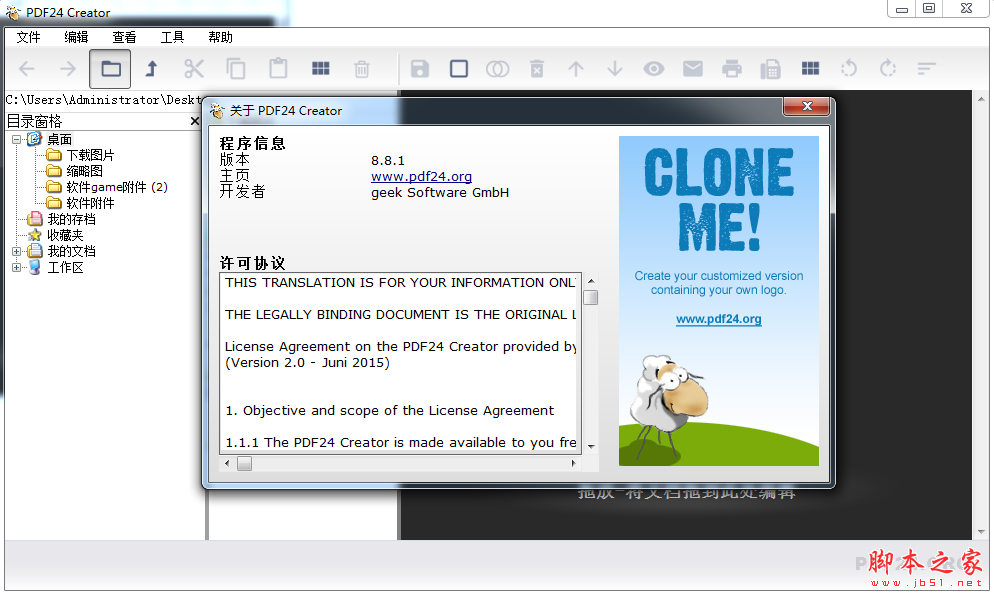Click main window scrollbar down arrow
Viewport: 994px width, 594px height.
click(981, 532)
